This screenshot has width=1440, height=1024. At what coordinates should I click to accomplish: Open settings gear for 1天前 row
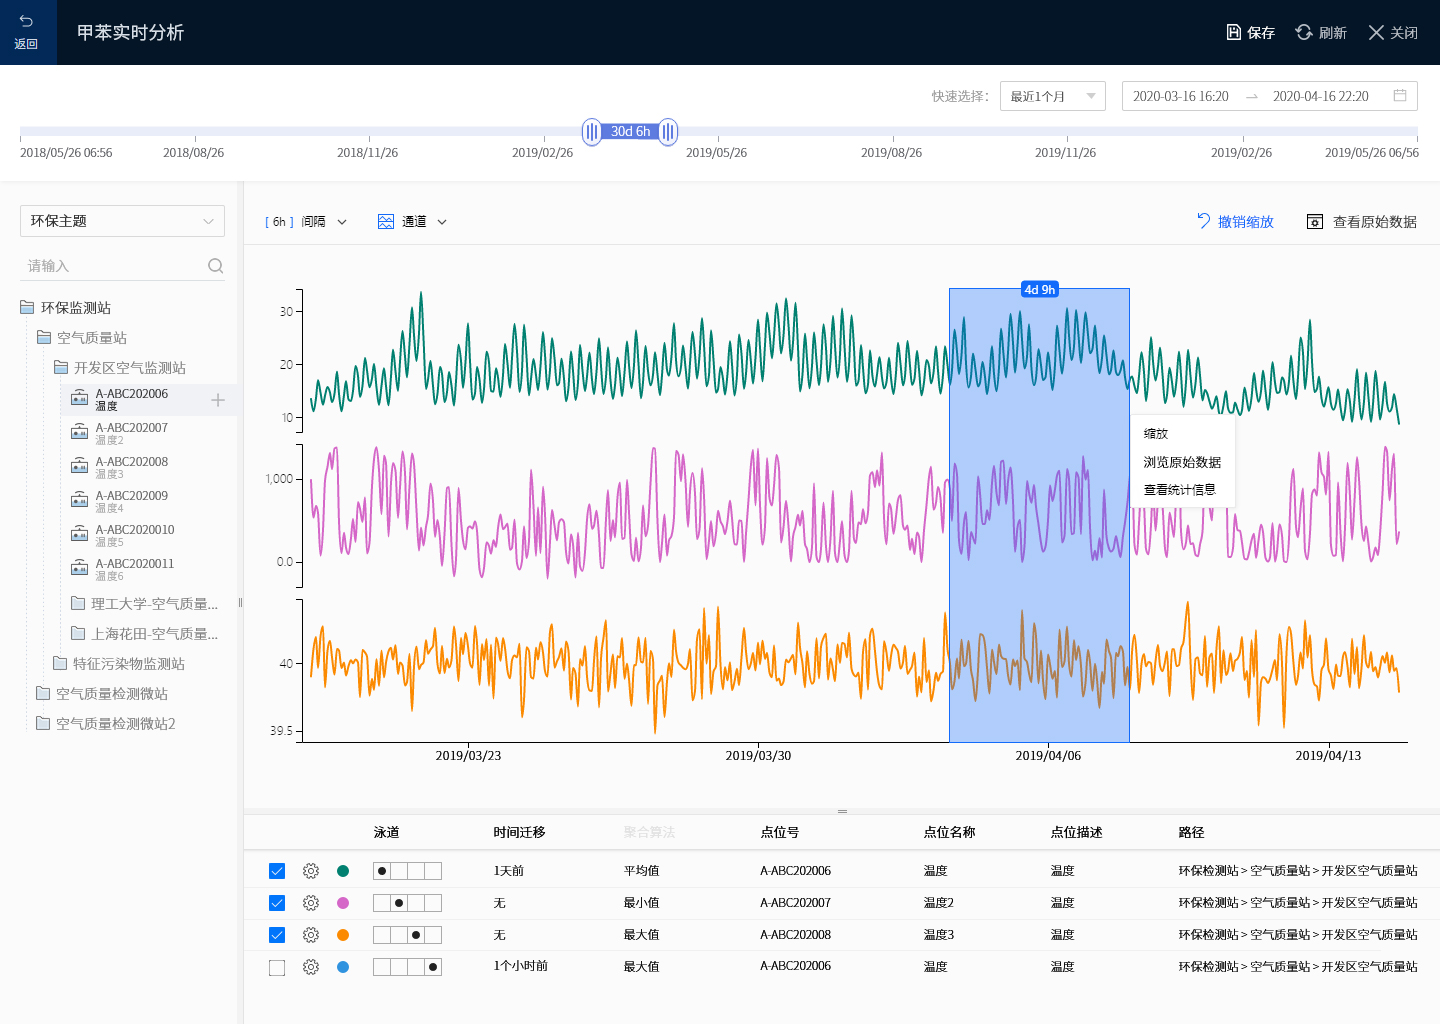point(311,871)
